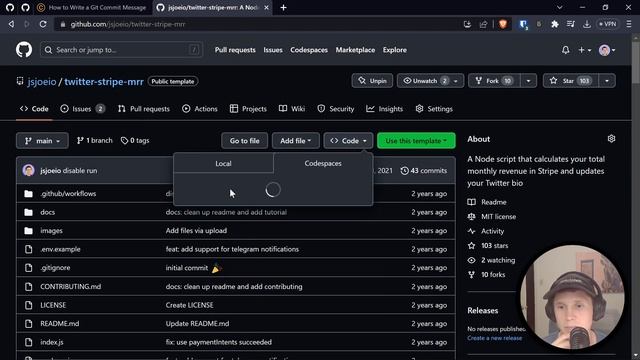This screenshot has height=360, width=640.
Task: Click the About settings gear icon
Action: (611, 139)
